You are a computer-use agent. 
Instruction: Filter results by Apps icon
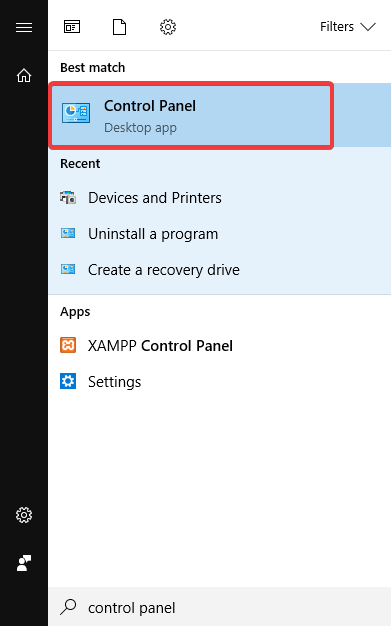[72, 27]
